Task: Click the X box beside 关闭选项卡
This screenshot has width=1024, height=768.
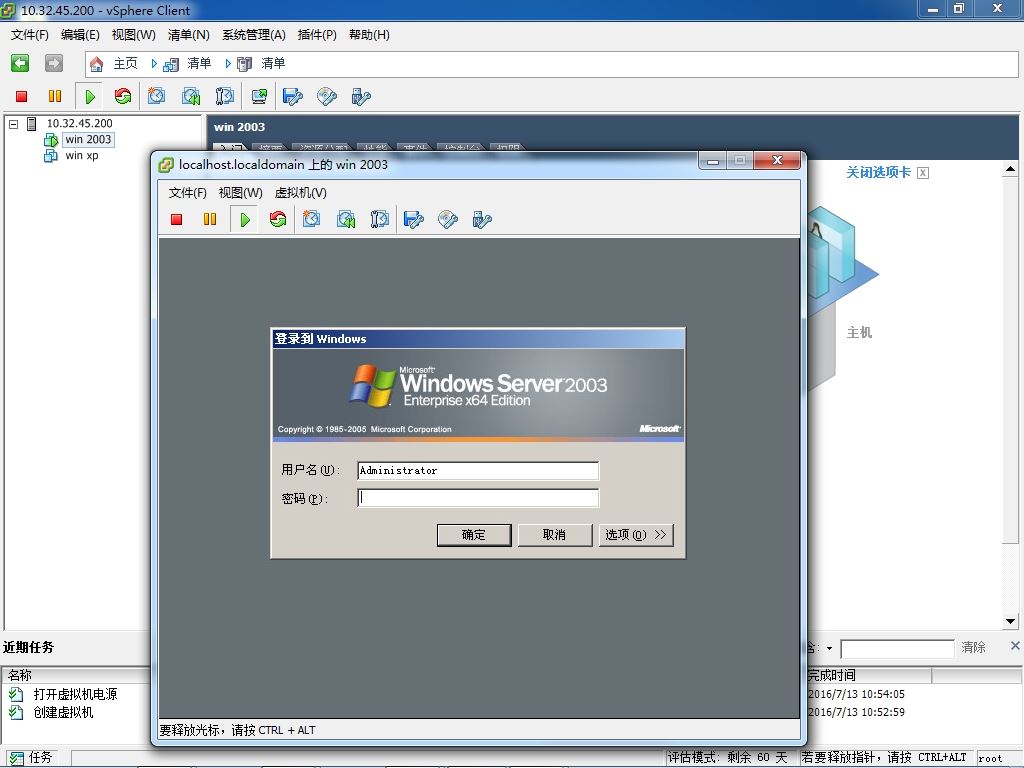Action: [x=923, y=173]
